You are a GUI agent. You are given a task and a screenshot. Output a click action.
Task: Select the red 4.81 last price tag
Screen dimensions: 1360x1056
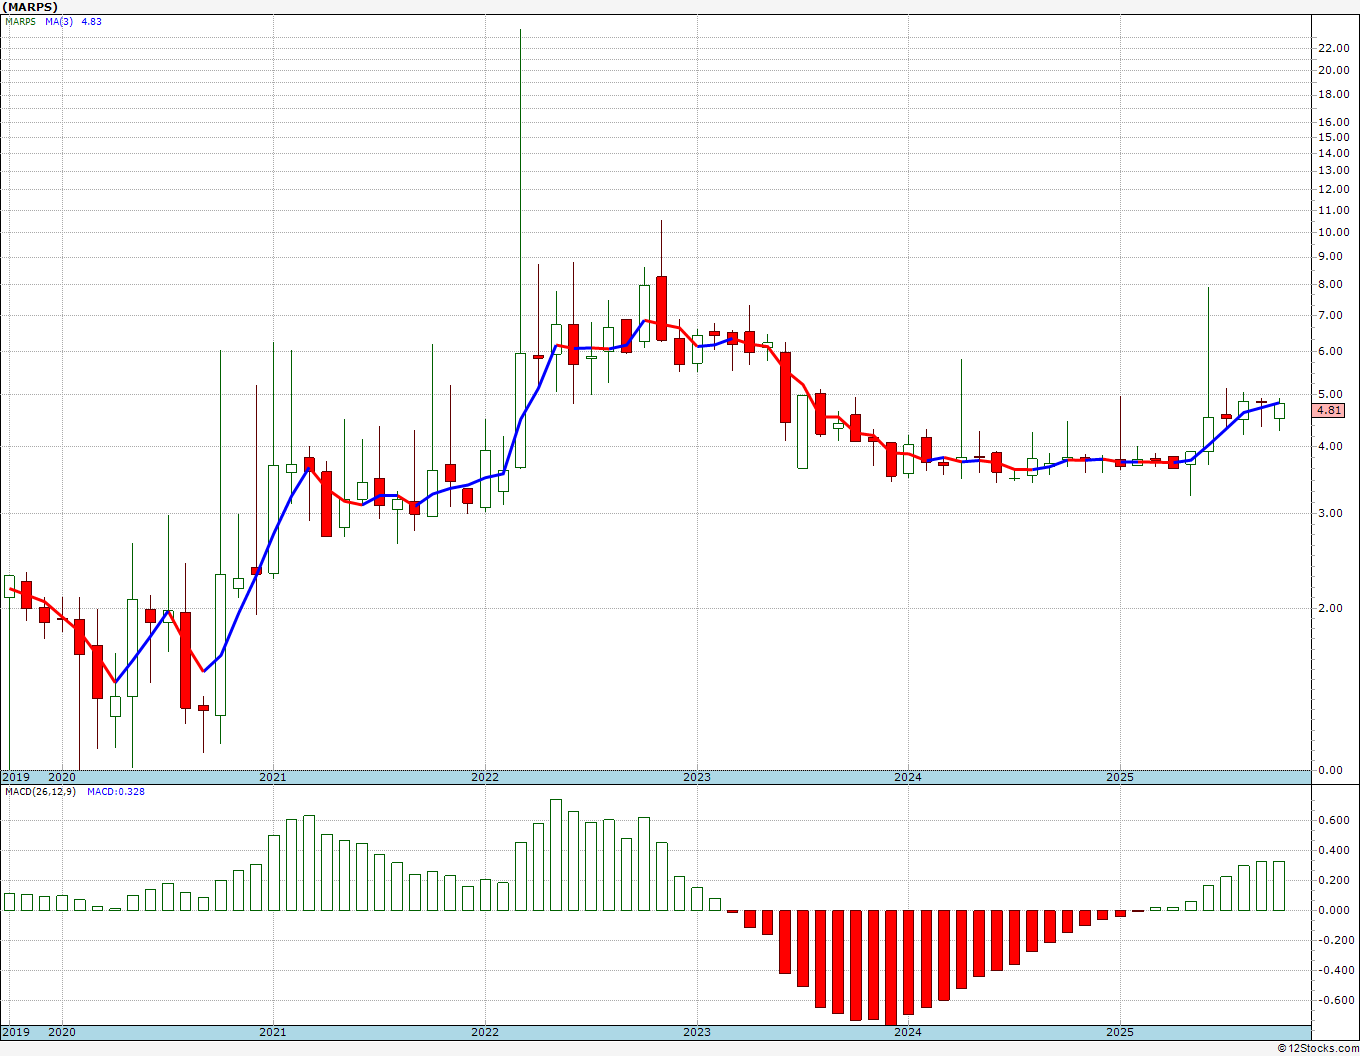(1329, 411)
